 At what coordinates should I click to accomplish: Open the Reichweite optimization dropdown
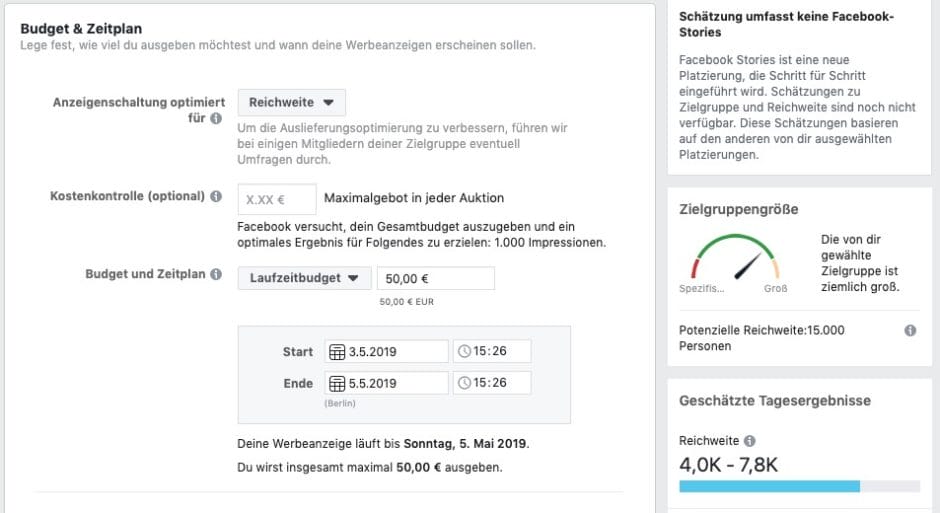click(291, 102)
